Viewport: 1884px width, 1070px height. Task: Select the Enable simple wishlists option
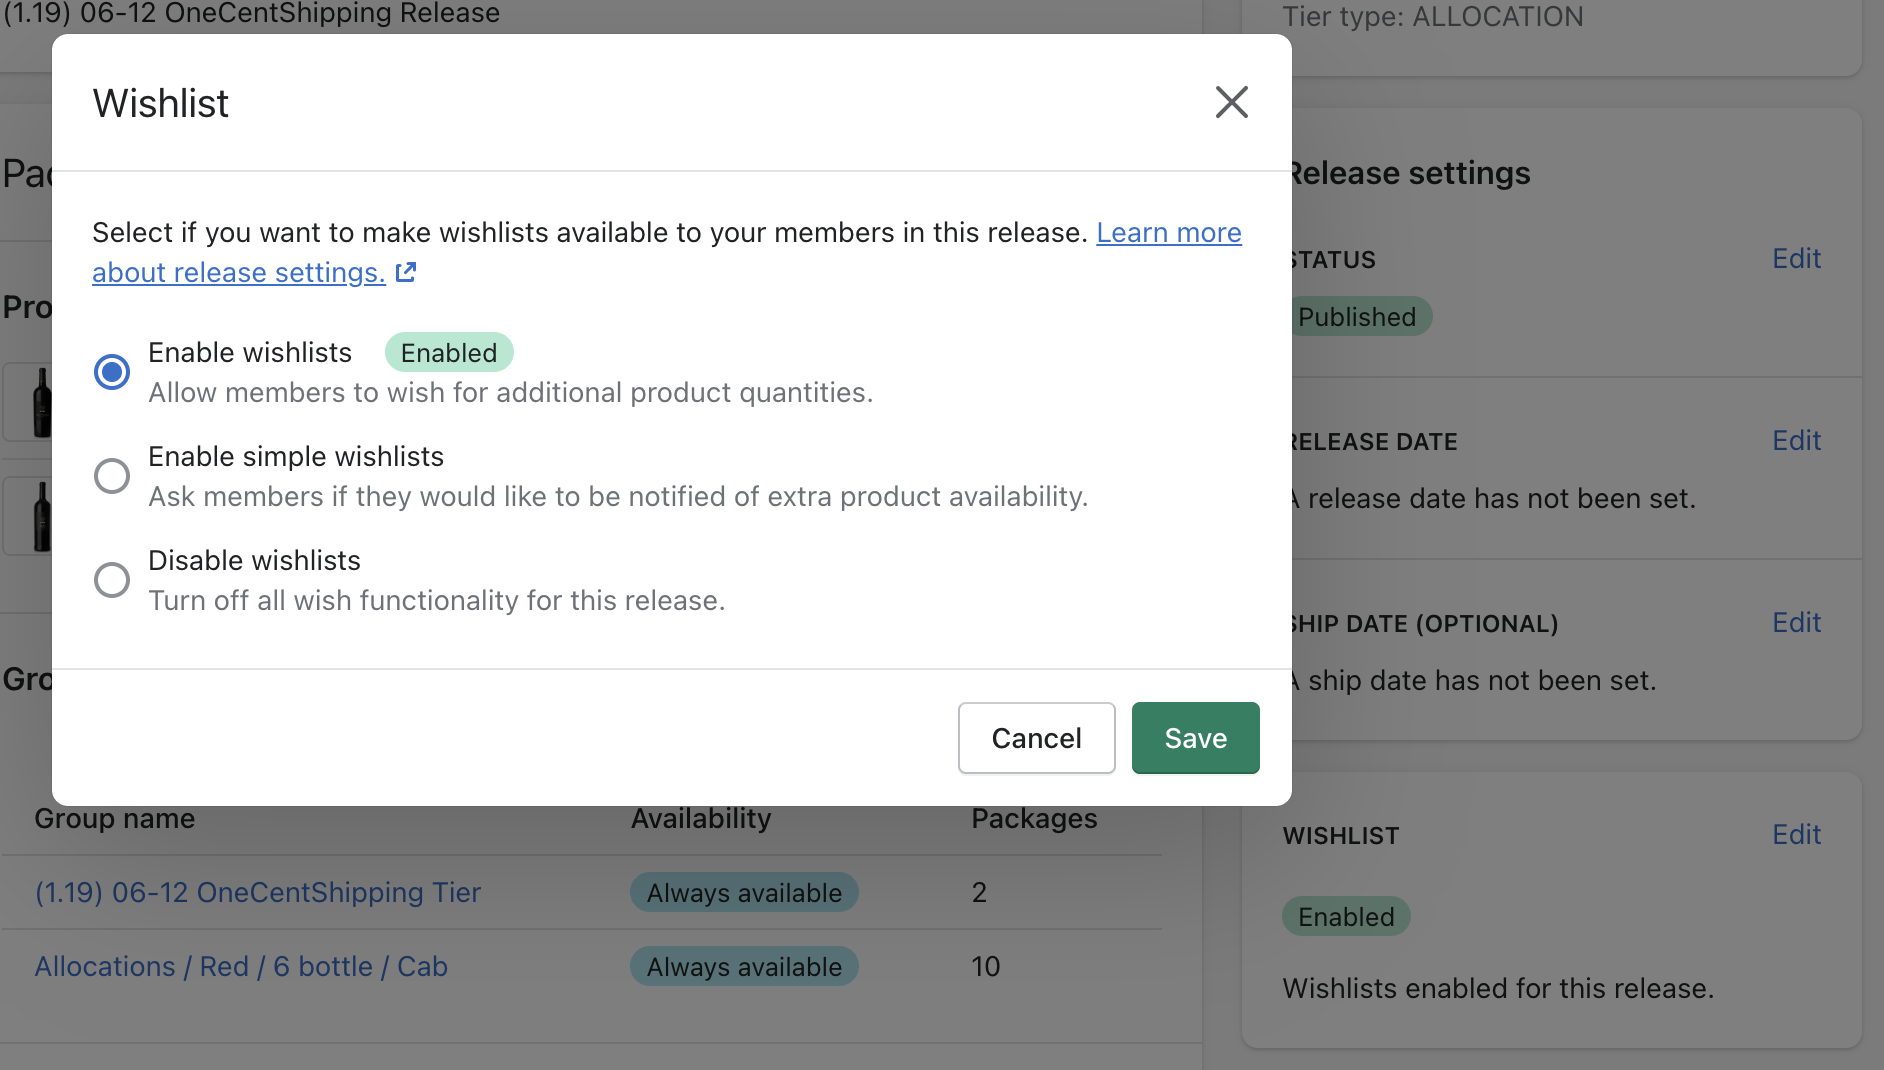pos(112,476)
